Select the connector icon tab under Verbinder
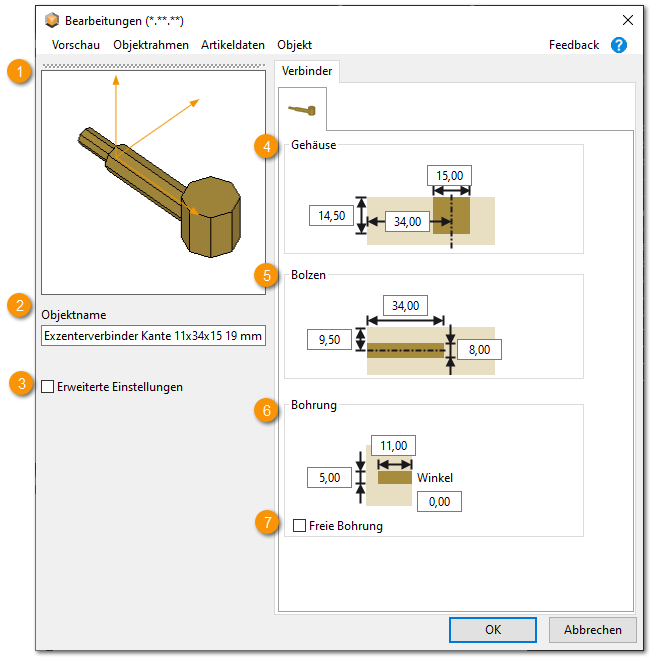This screenshot has width=653, height=660. point(302,109)
